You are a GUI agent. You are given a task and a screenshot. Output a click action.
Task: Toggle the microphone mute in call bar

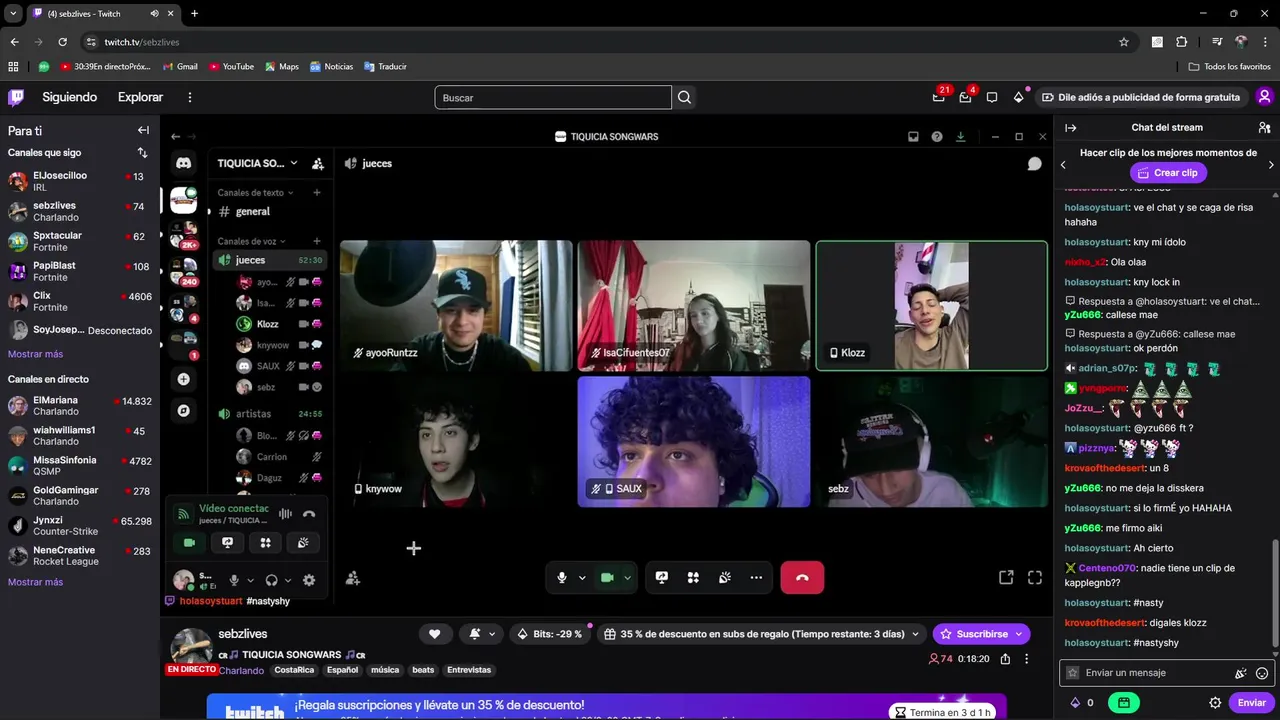coord(562,577)
